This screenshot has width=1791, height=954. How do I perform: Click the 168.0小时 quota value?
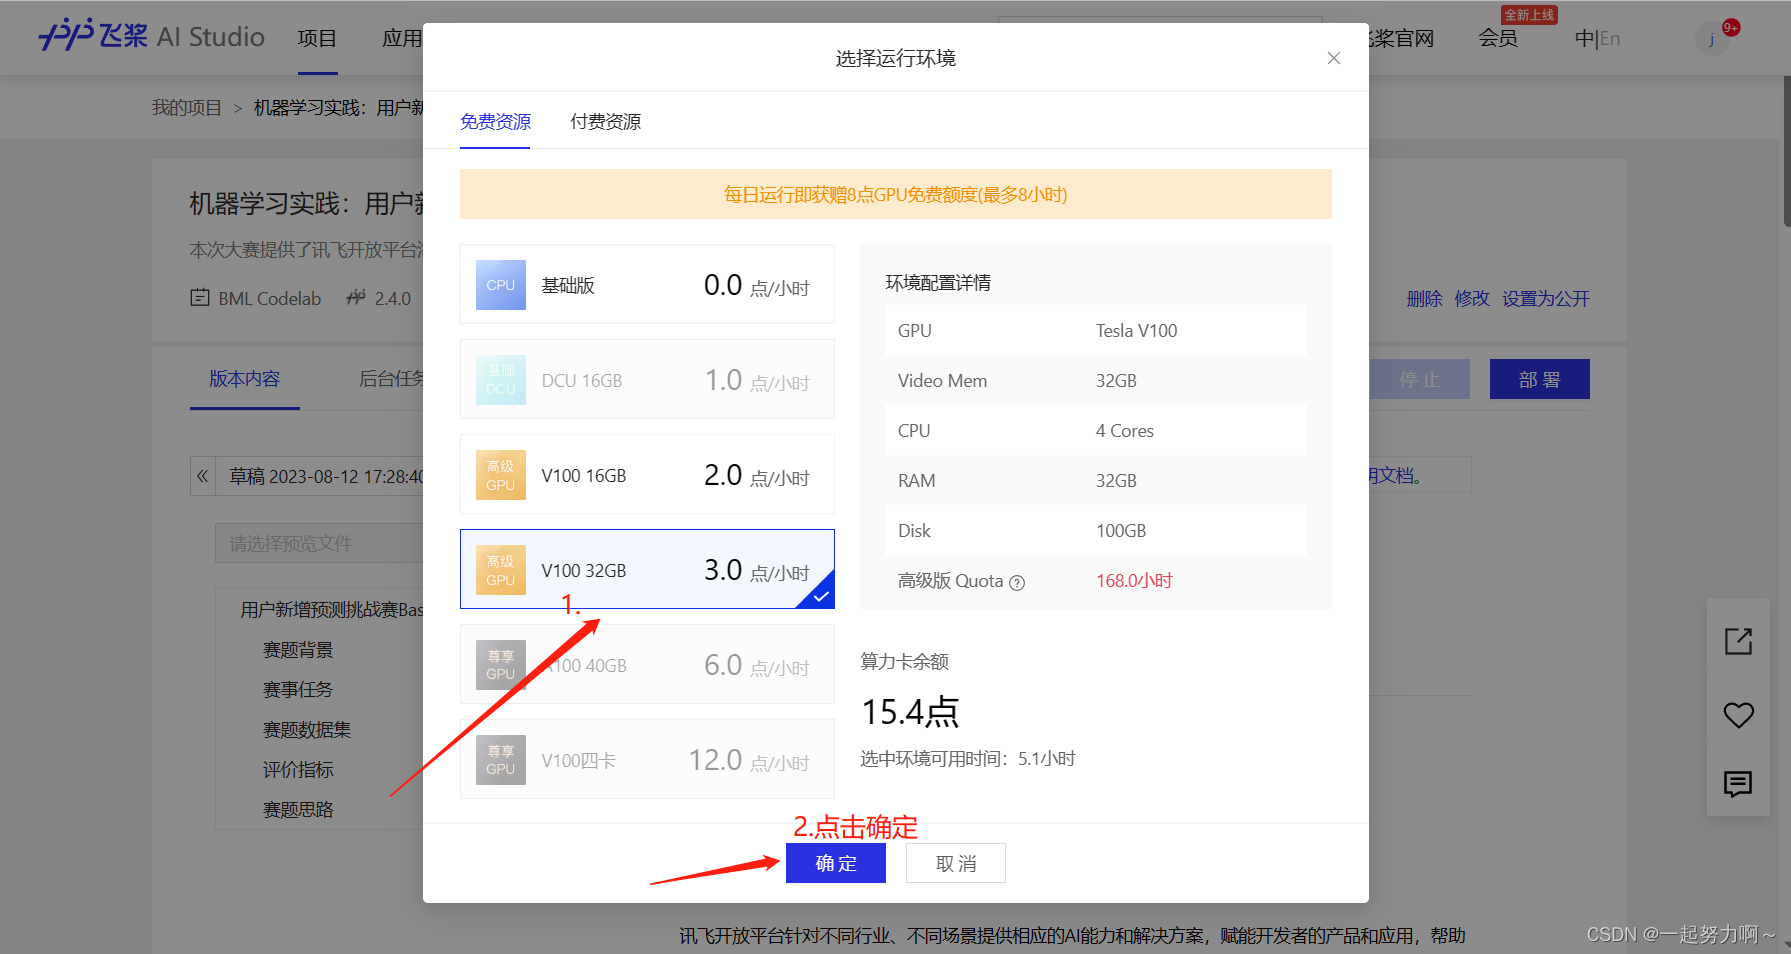click(1134, 580)
